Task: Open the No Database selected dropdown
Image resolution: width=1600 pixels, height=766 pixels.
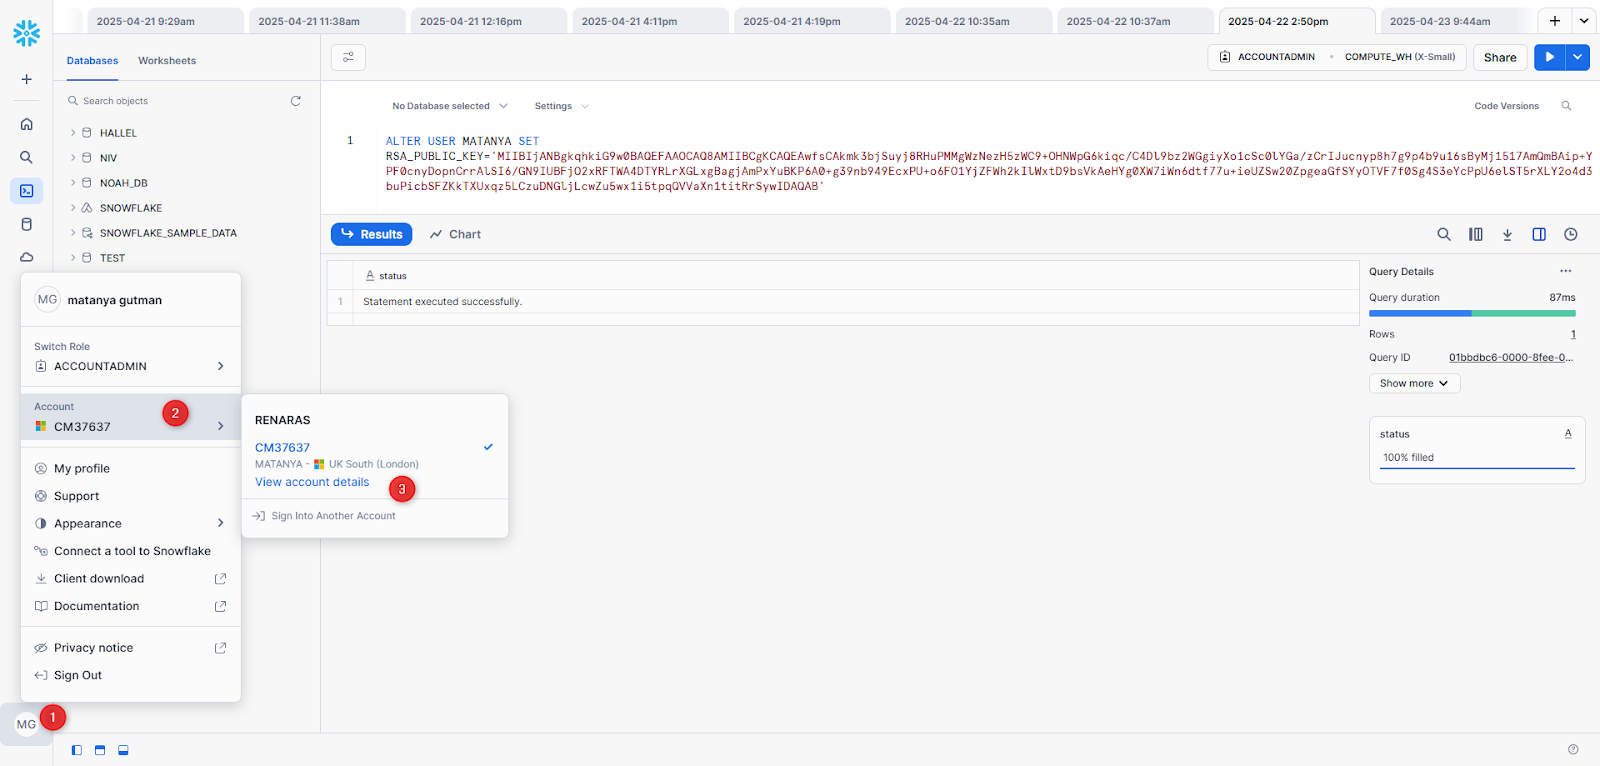Action: (x=450, y=106)
